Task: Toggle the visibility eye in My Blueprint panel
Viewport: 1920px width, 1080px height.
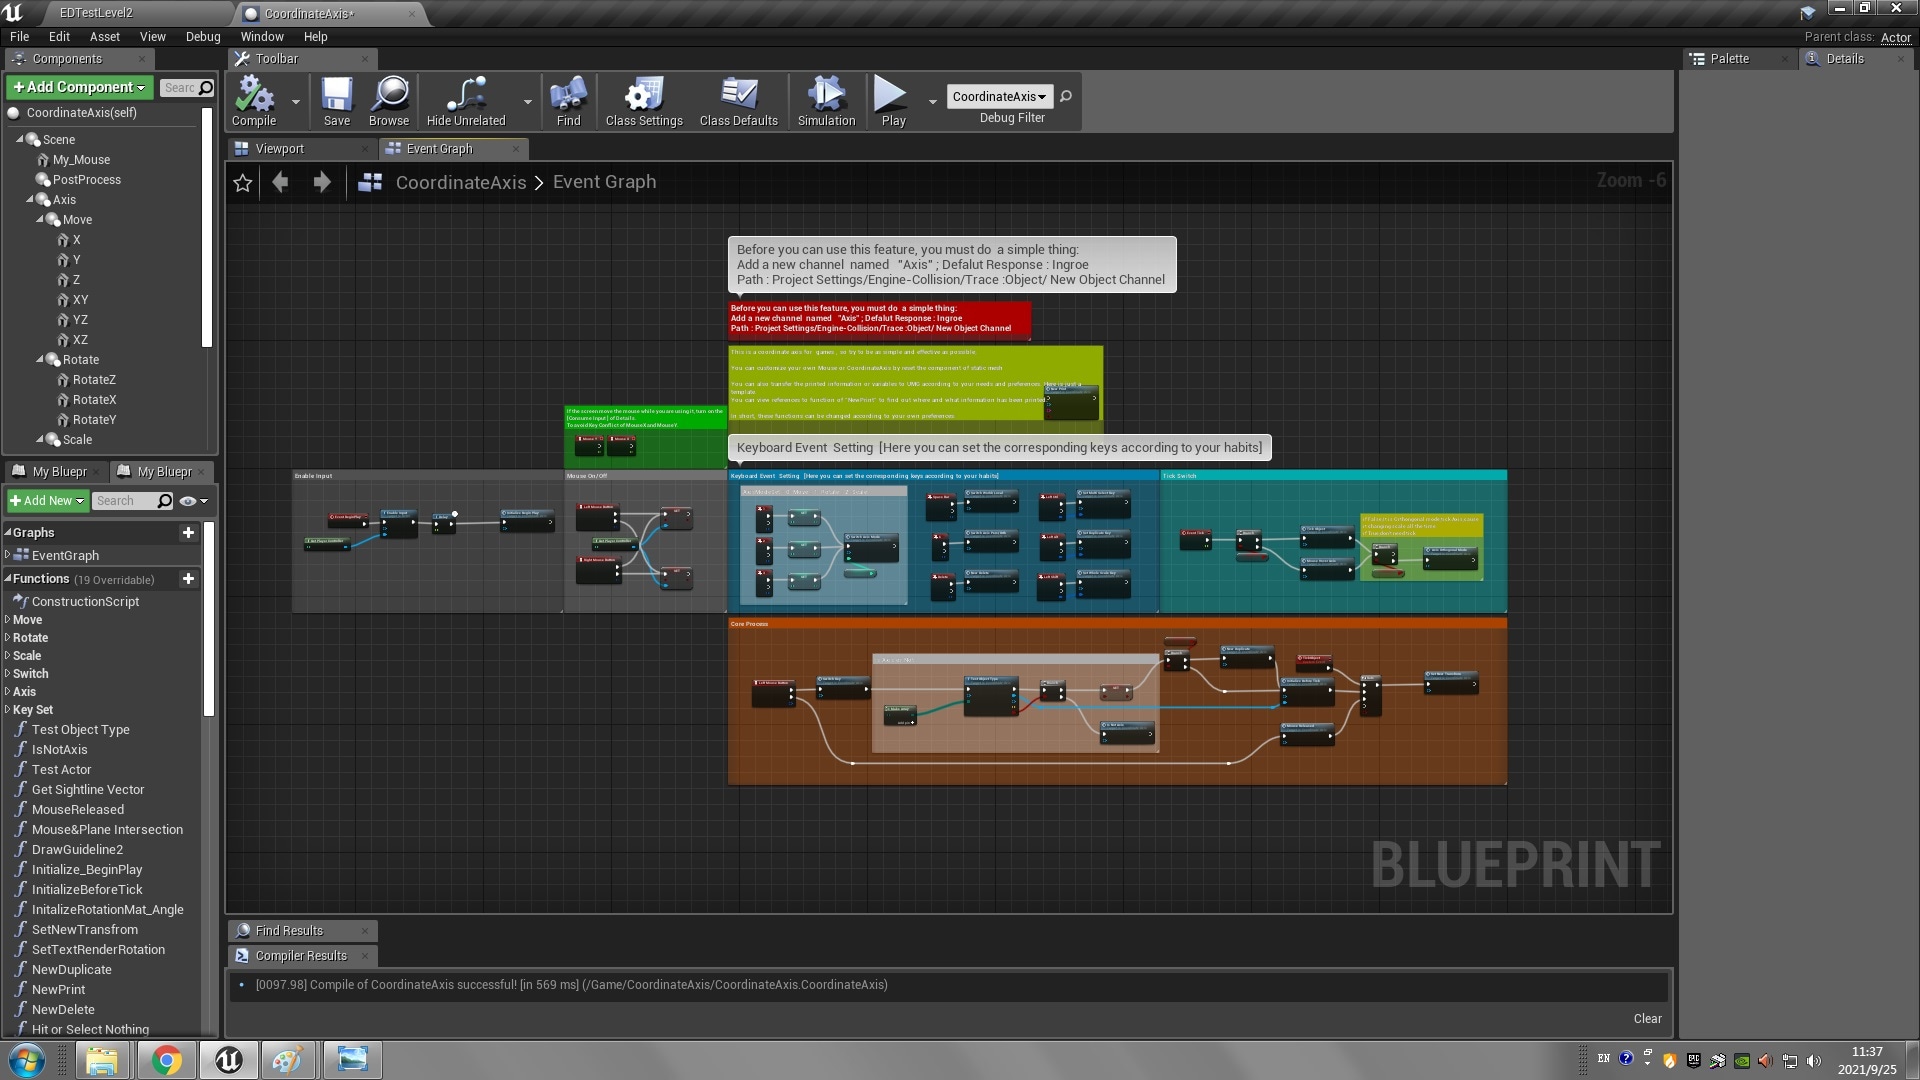Action: (189, 500)
